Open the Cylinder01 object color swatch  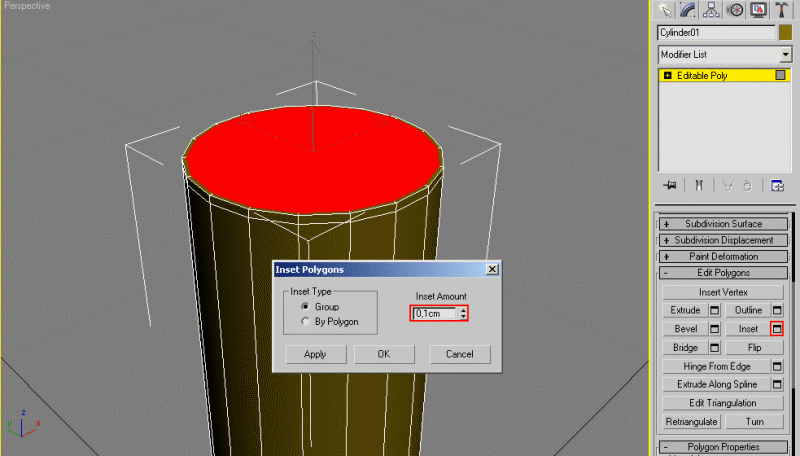(x=785, y=33)
